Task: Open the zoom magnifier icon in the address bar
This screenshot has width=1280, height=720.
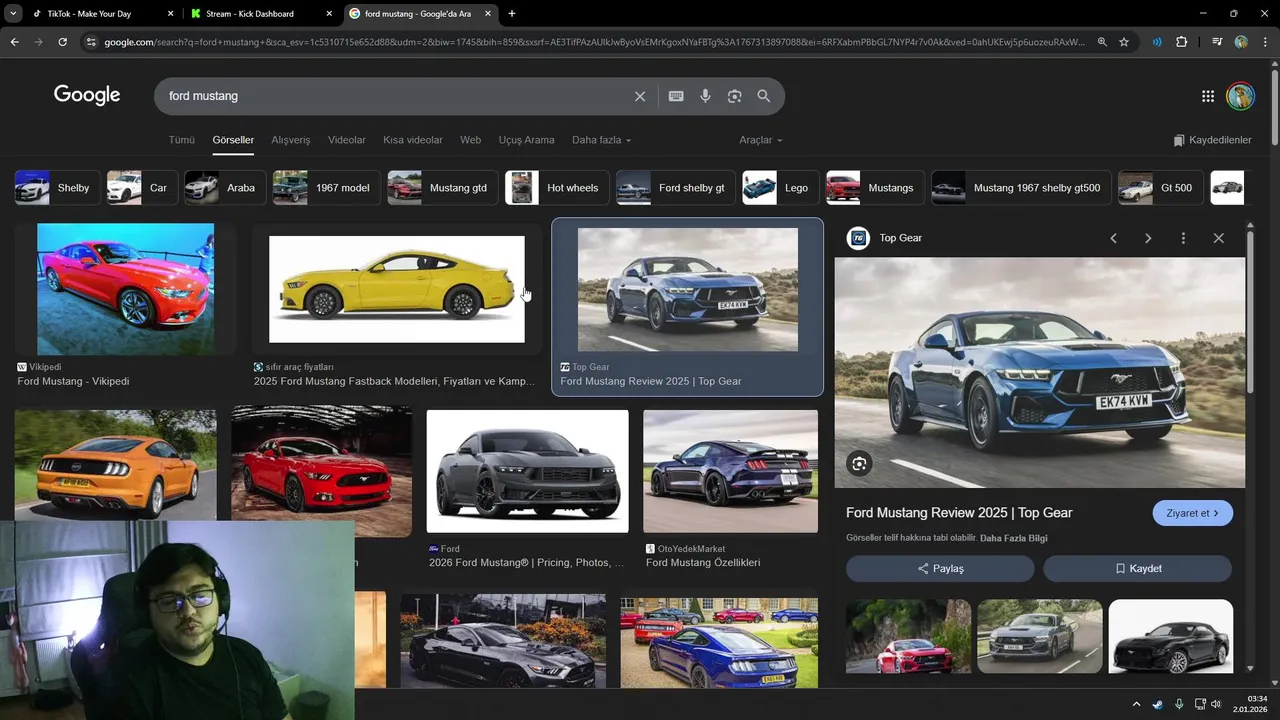Action: click(1102, 42)
